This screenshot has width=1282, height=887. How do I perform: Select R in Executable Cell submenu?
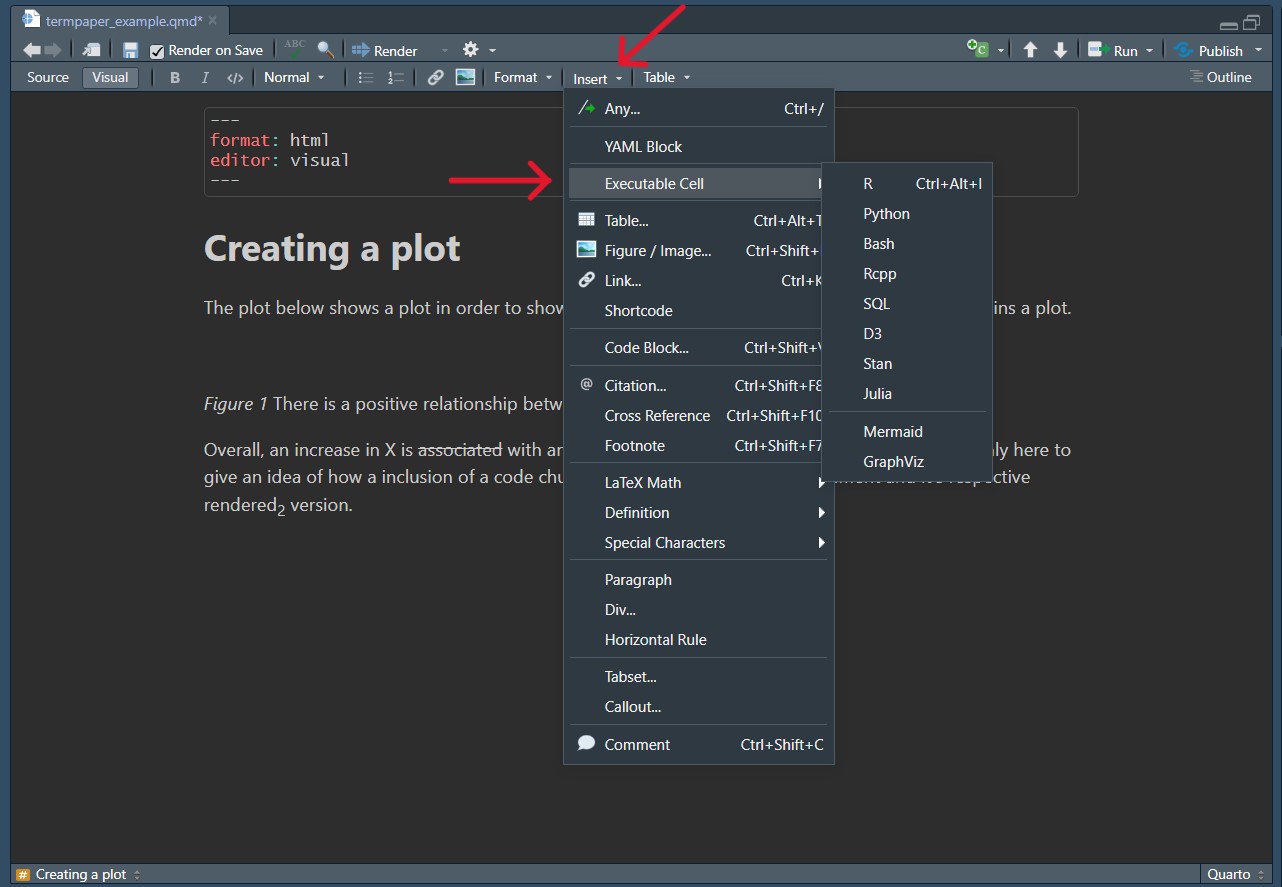906,184
